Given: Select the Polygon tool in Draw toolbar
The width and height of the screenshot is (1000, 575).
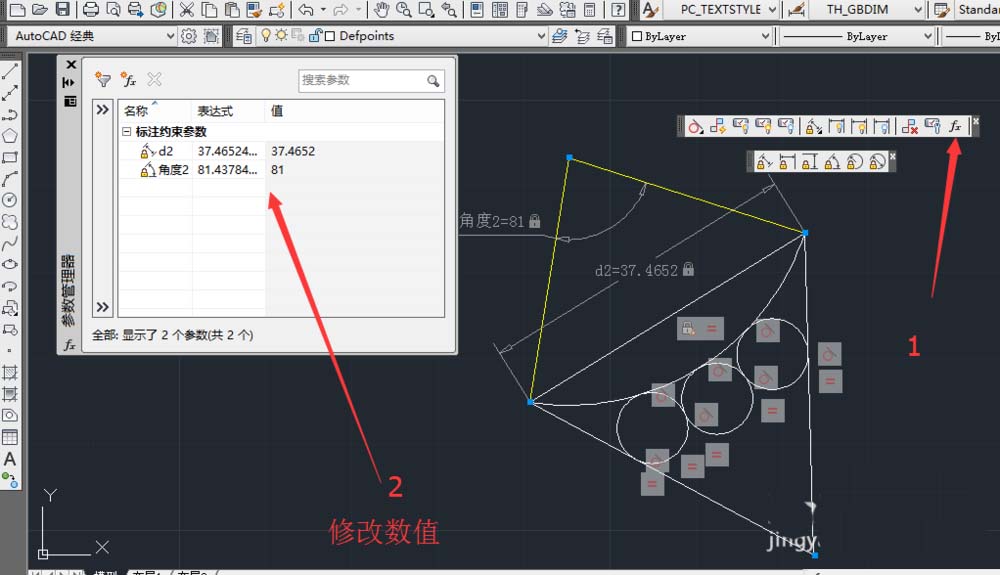Looking at the screenshot, I should click(x=10, y=136).
